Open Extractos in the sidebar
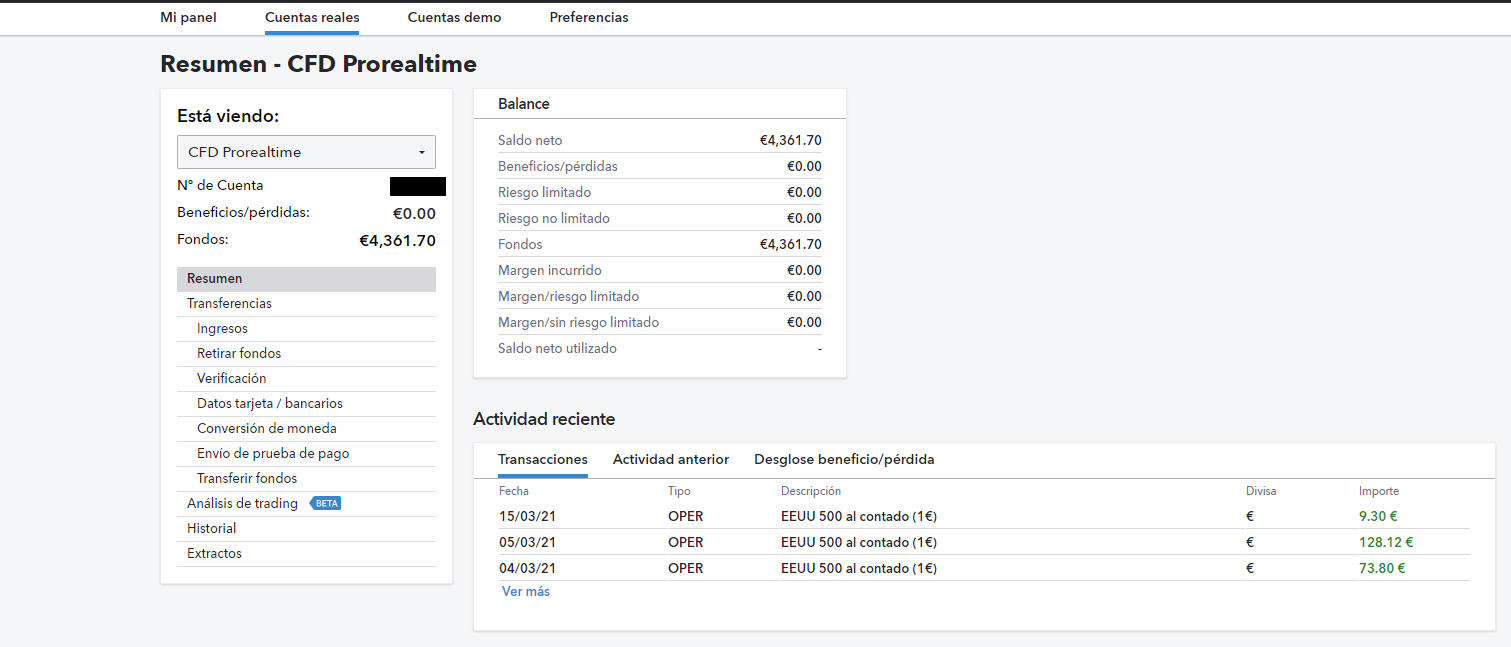Viewport: 1511px width, 647px height. pyautogui.click(x=214, y=554)
